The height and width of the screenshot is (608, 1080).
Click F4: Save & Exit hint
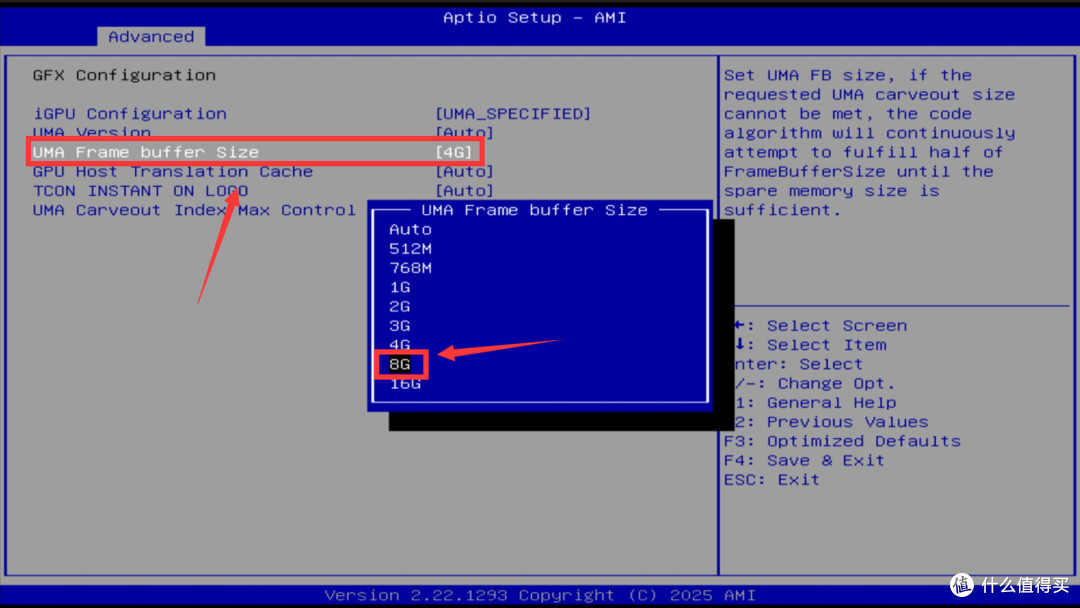[804, 461]
